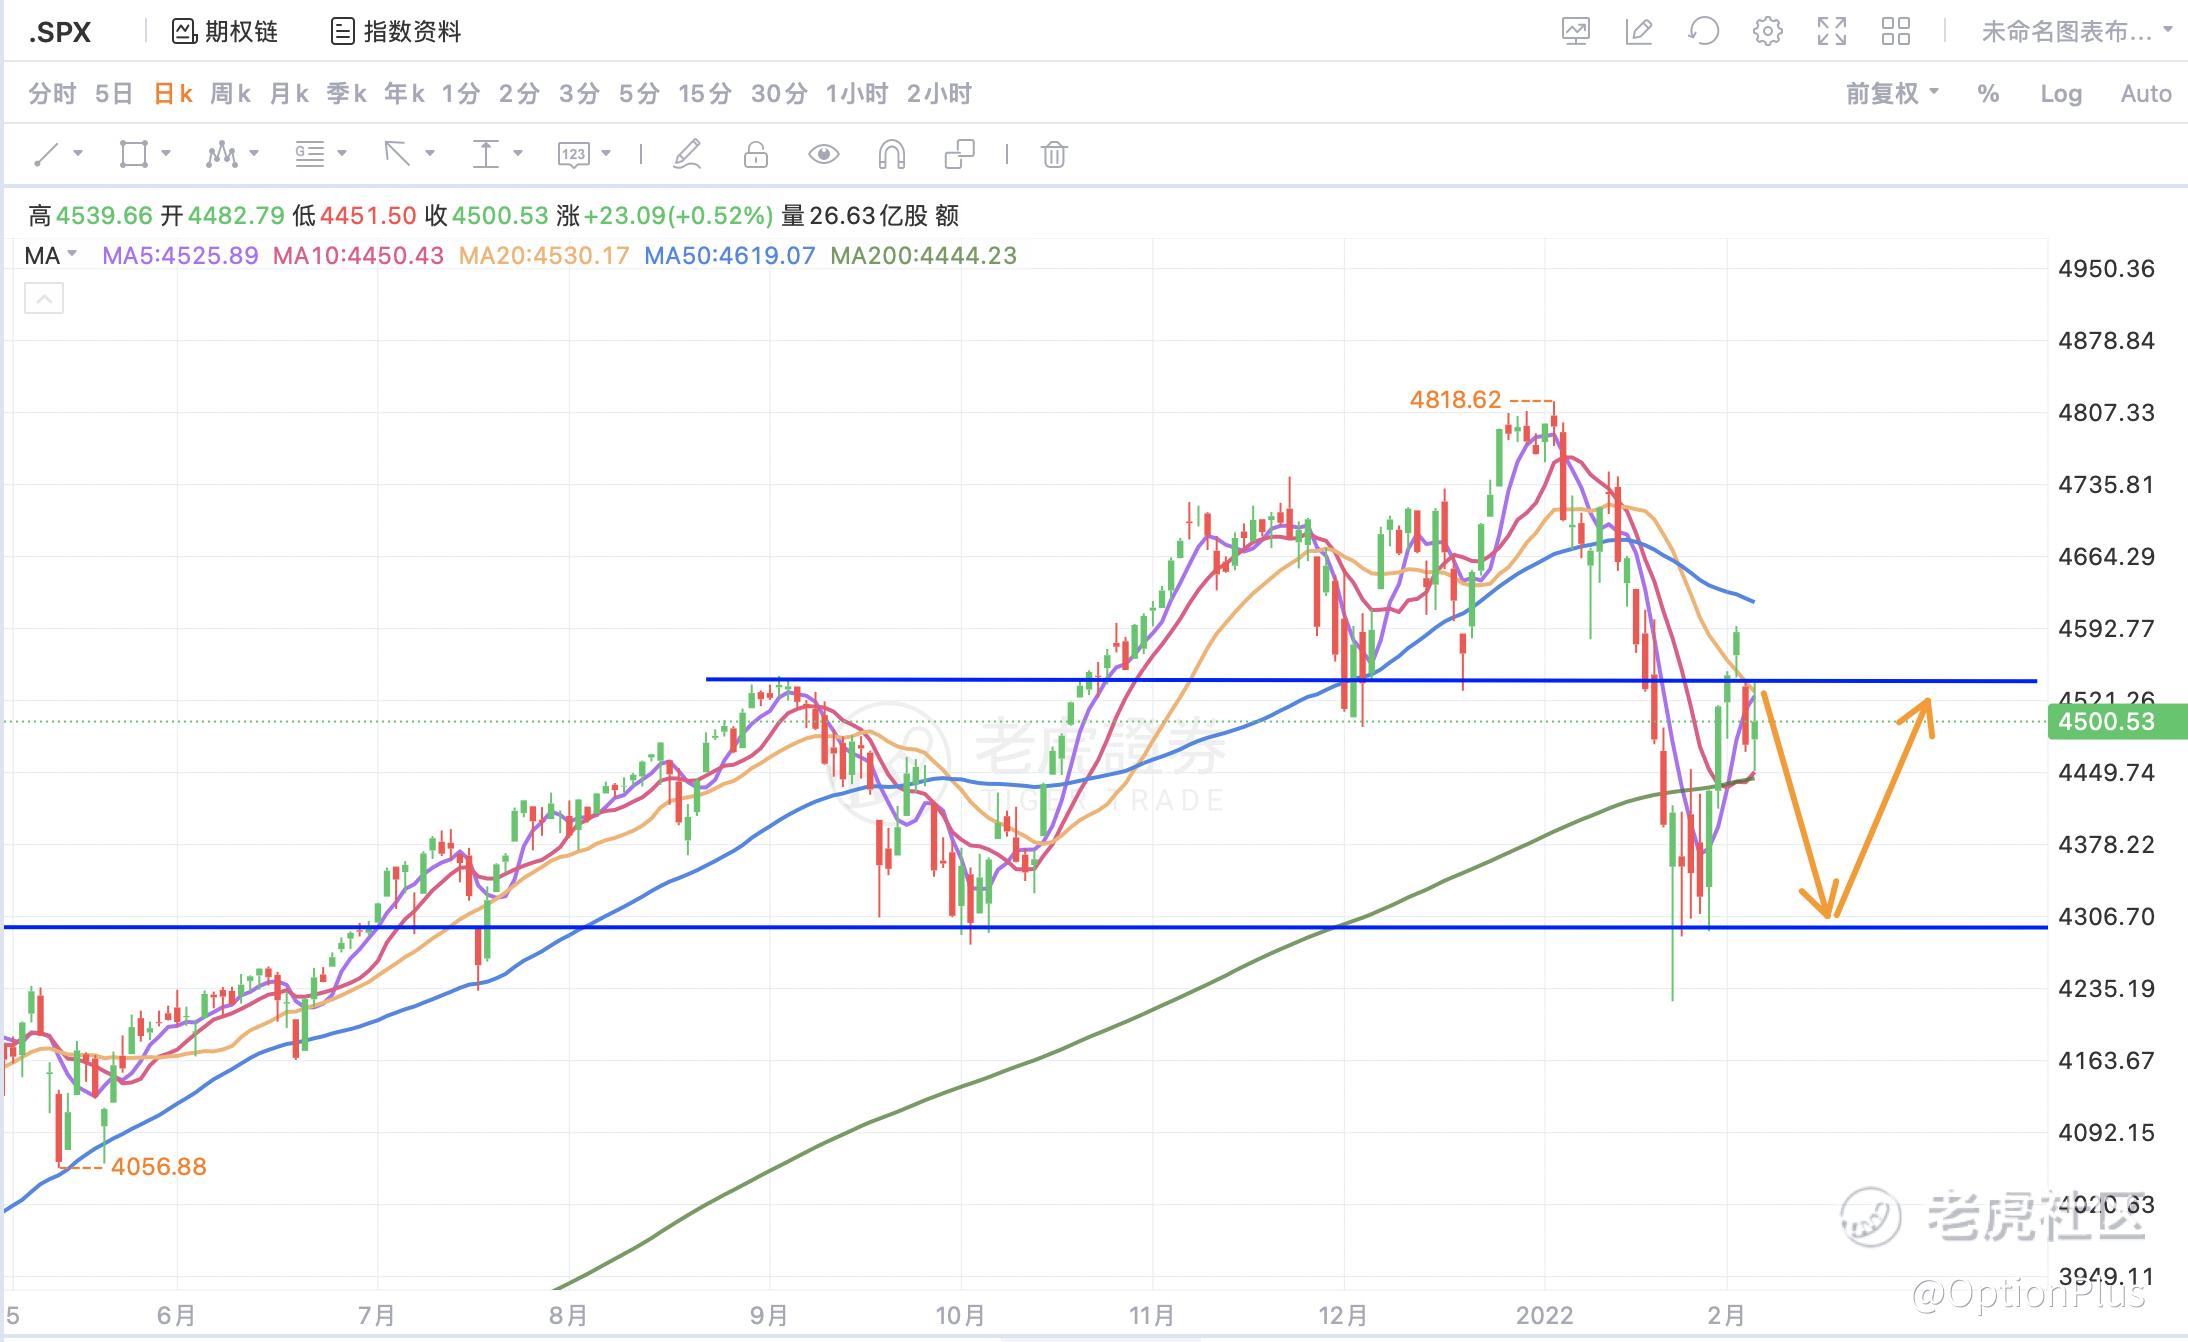Delete drawings with trash icon

1054,155
